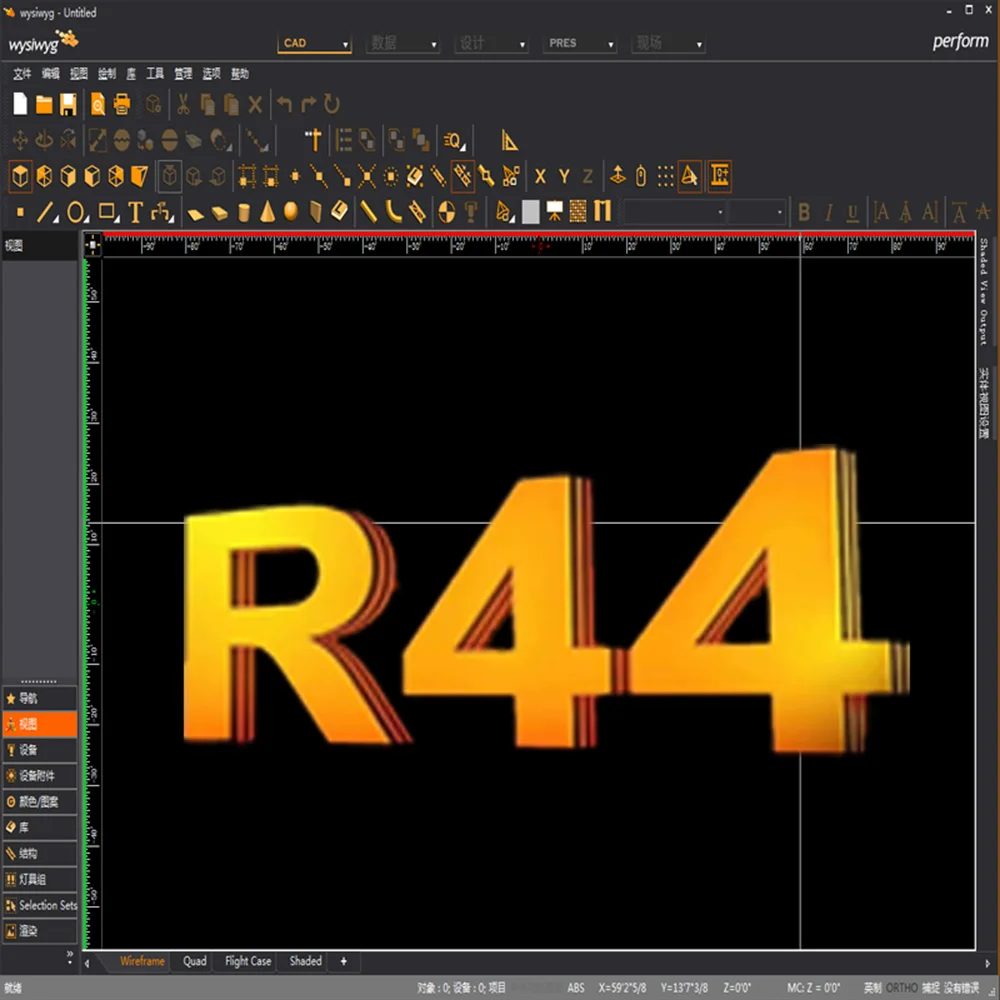Create a new file with the blank page icon

(x=20, y=104)
